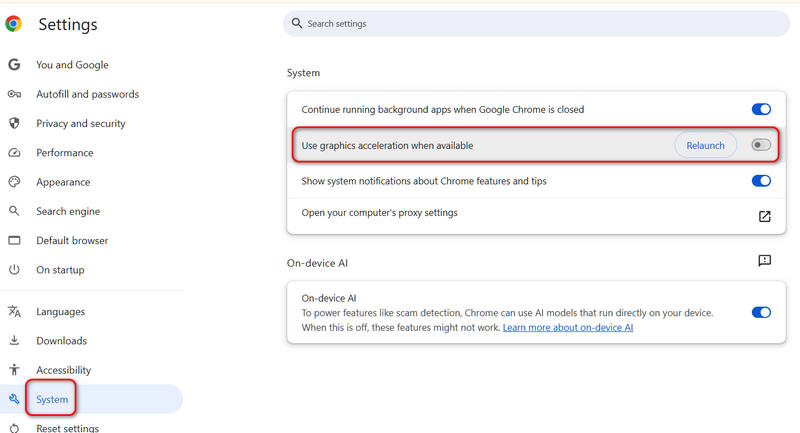
Task: Click the On-device AI section heading
Action: [317, 263]
